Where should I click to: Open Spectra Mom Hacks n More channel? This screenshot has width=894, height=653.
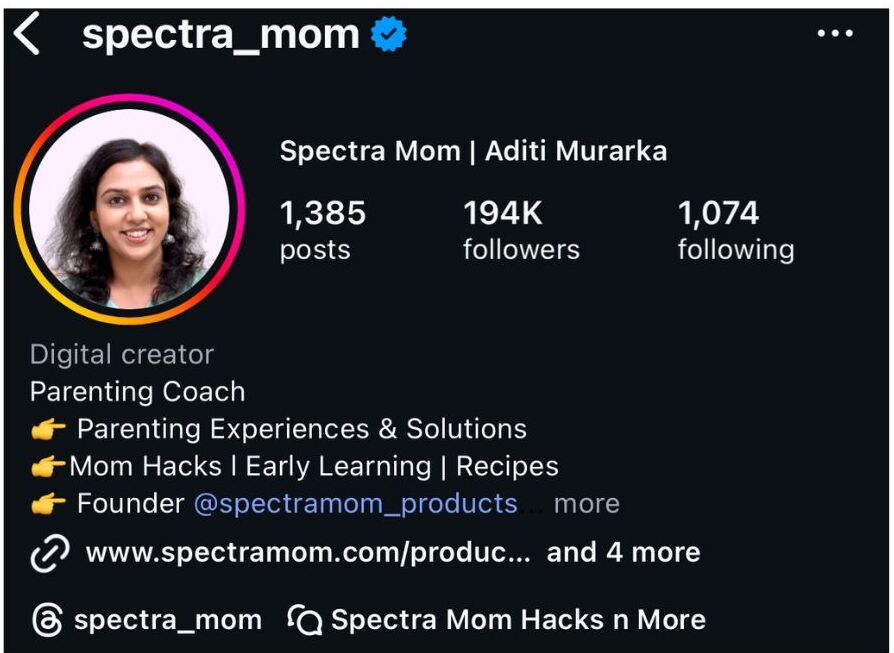click(x=517, y=620)
